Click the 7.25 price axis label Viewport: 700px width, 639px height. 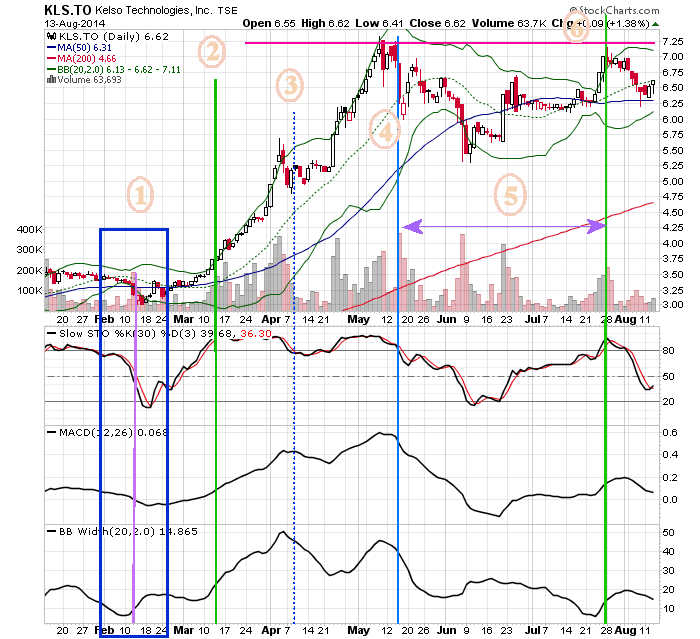[x=673, y=42]
